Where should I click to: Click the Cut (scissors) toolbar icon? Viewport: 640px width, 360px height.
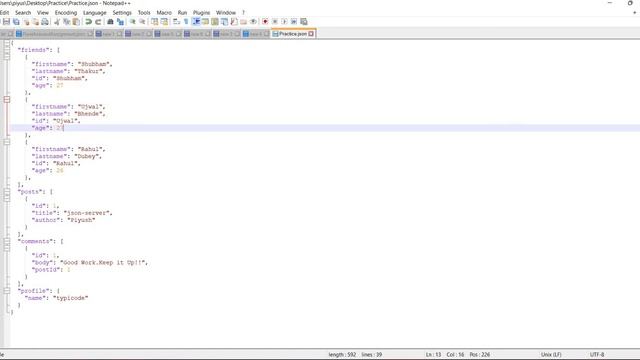coord(57,21)
